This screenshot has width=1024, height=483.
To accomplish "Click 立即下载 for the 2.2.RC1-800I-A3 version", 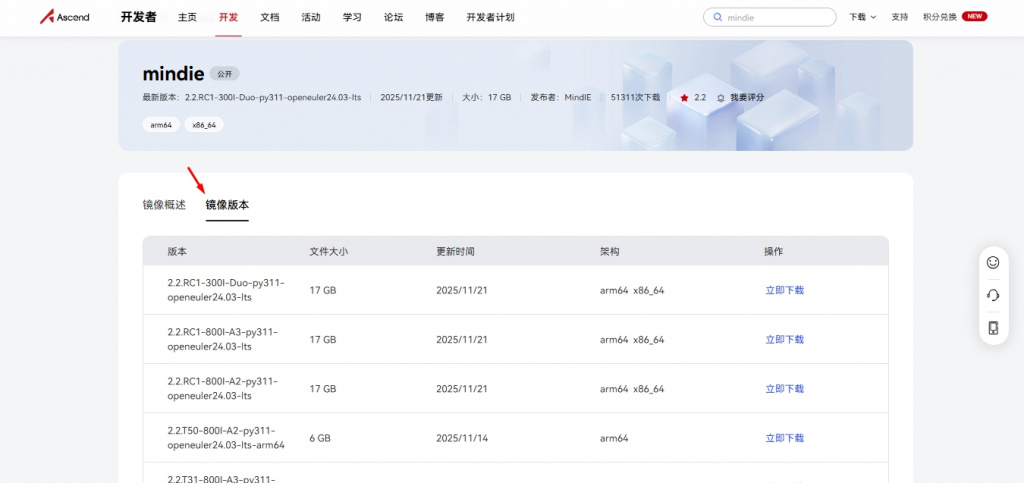I will coord(784,339).
